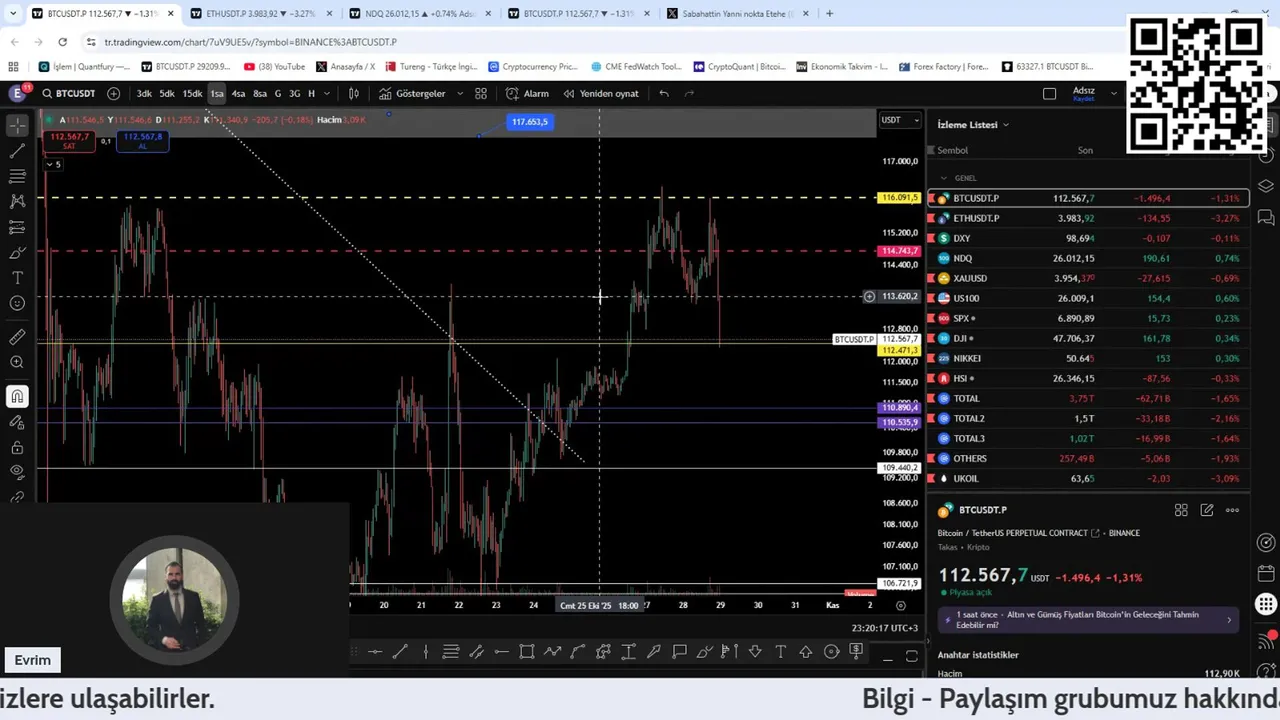
Task: Open the indicator templates grid
Action: click(481, 93)
